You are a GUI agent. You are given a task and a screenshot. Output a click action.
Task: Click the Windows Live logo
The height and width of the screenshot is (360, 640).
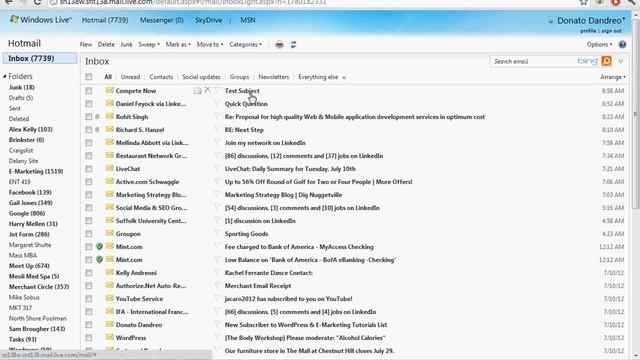coord(40,20)
